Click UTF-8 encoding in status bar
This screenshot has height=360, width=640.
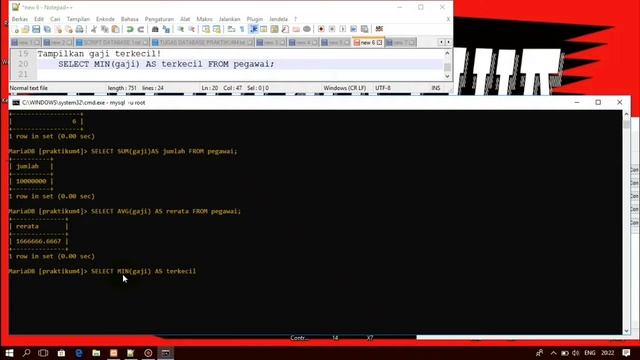click(x=383, y=88)
